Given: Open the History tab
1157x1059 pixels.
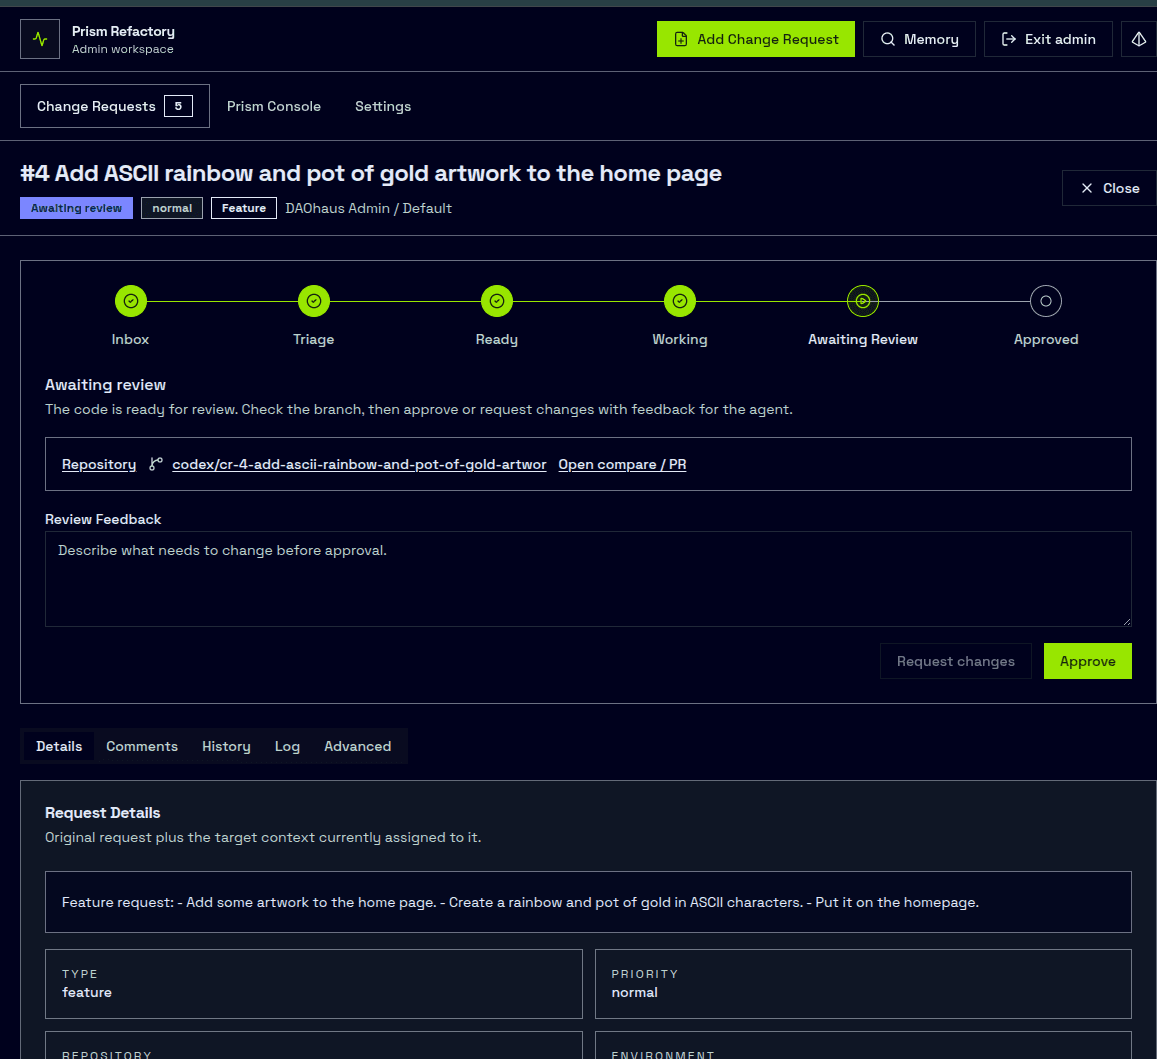Looking at the screenshot, I should 226,746.
